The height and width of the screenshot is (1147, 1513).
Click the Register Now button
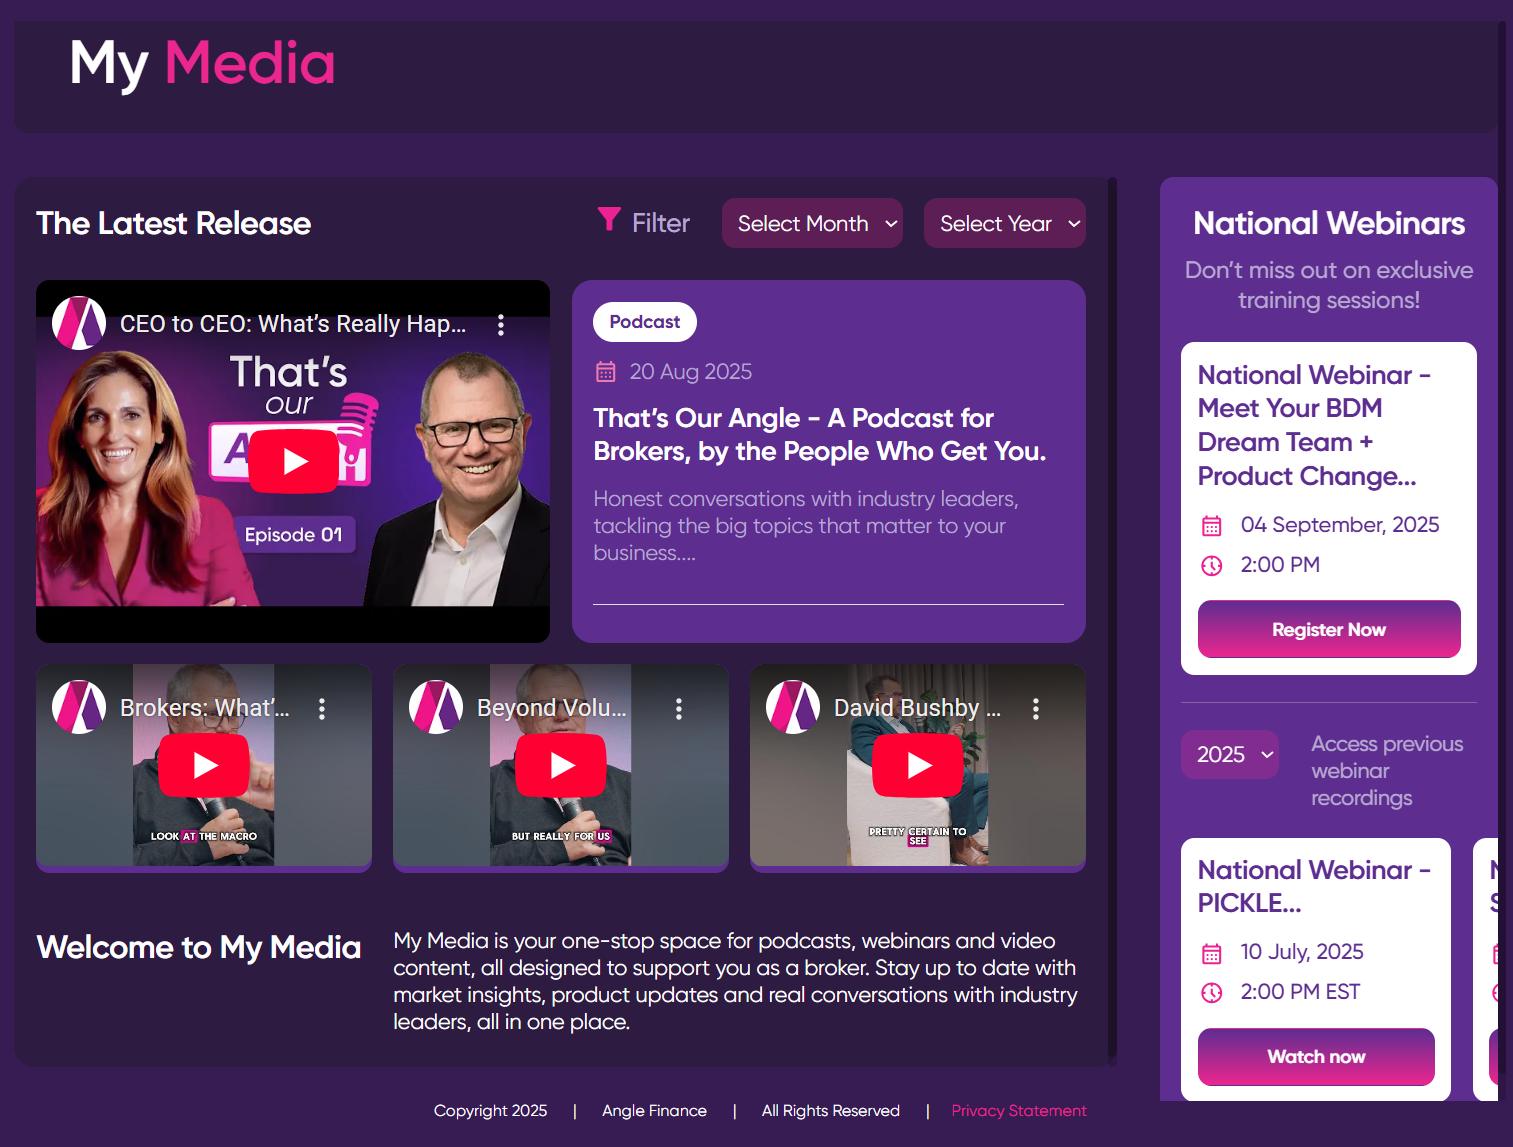point(1329,629)
